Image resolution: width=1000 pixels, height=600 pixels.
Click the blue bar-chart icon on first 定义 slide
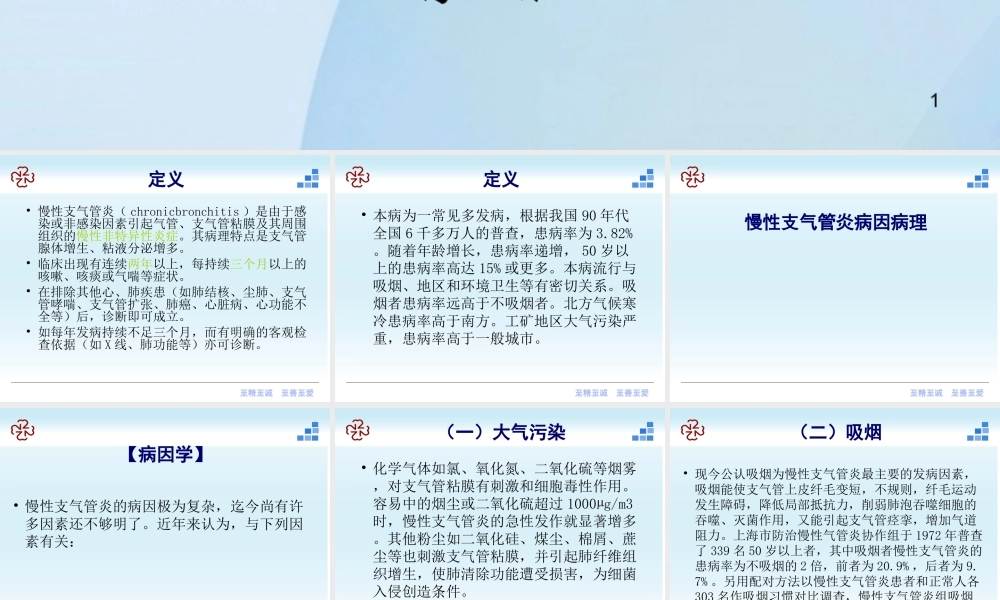308,180
